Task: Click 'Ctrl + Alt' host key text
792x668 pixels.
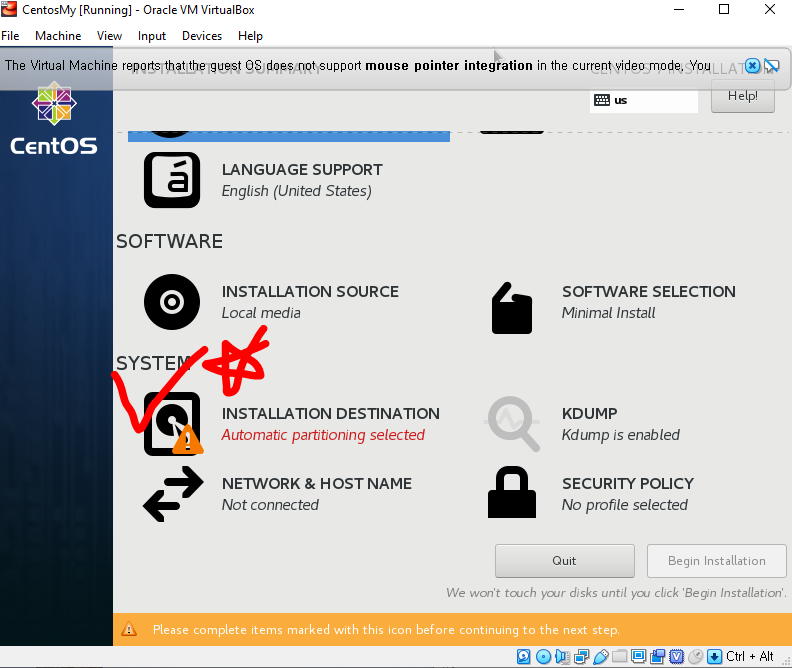Action: [x=750, y=656]
